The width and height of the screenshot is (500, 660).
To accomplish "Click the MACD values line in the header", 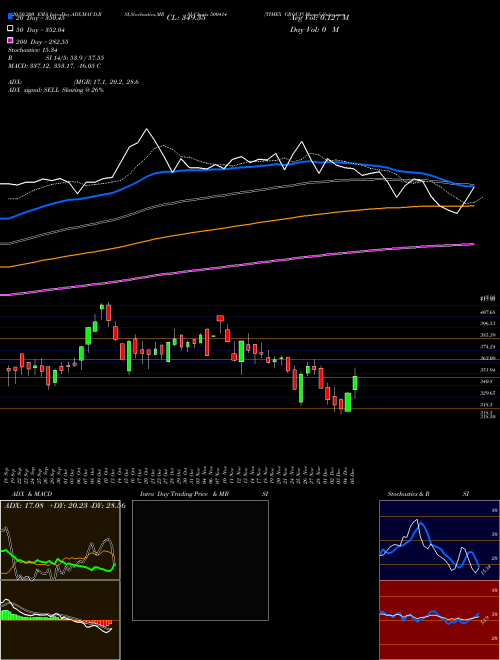I will pyautogui.click(x=54, y=66).
